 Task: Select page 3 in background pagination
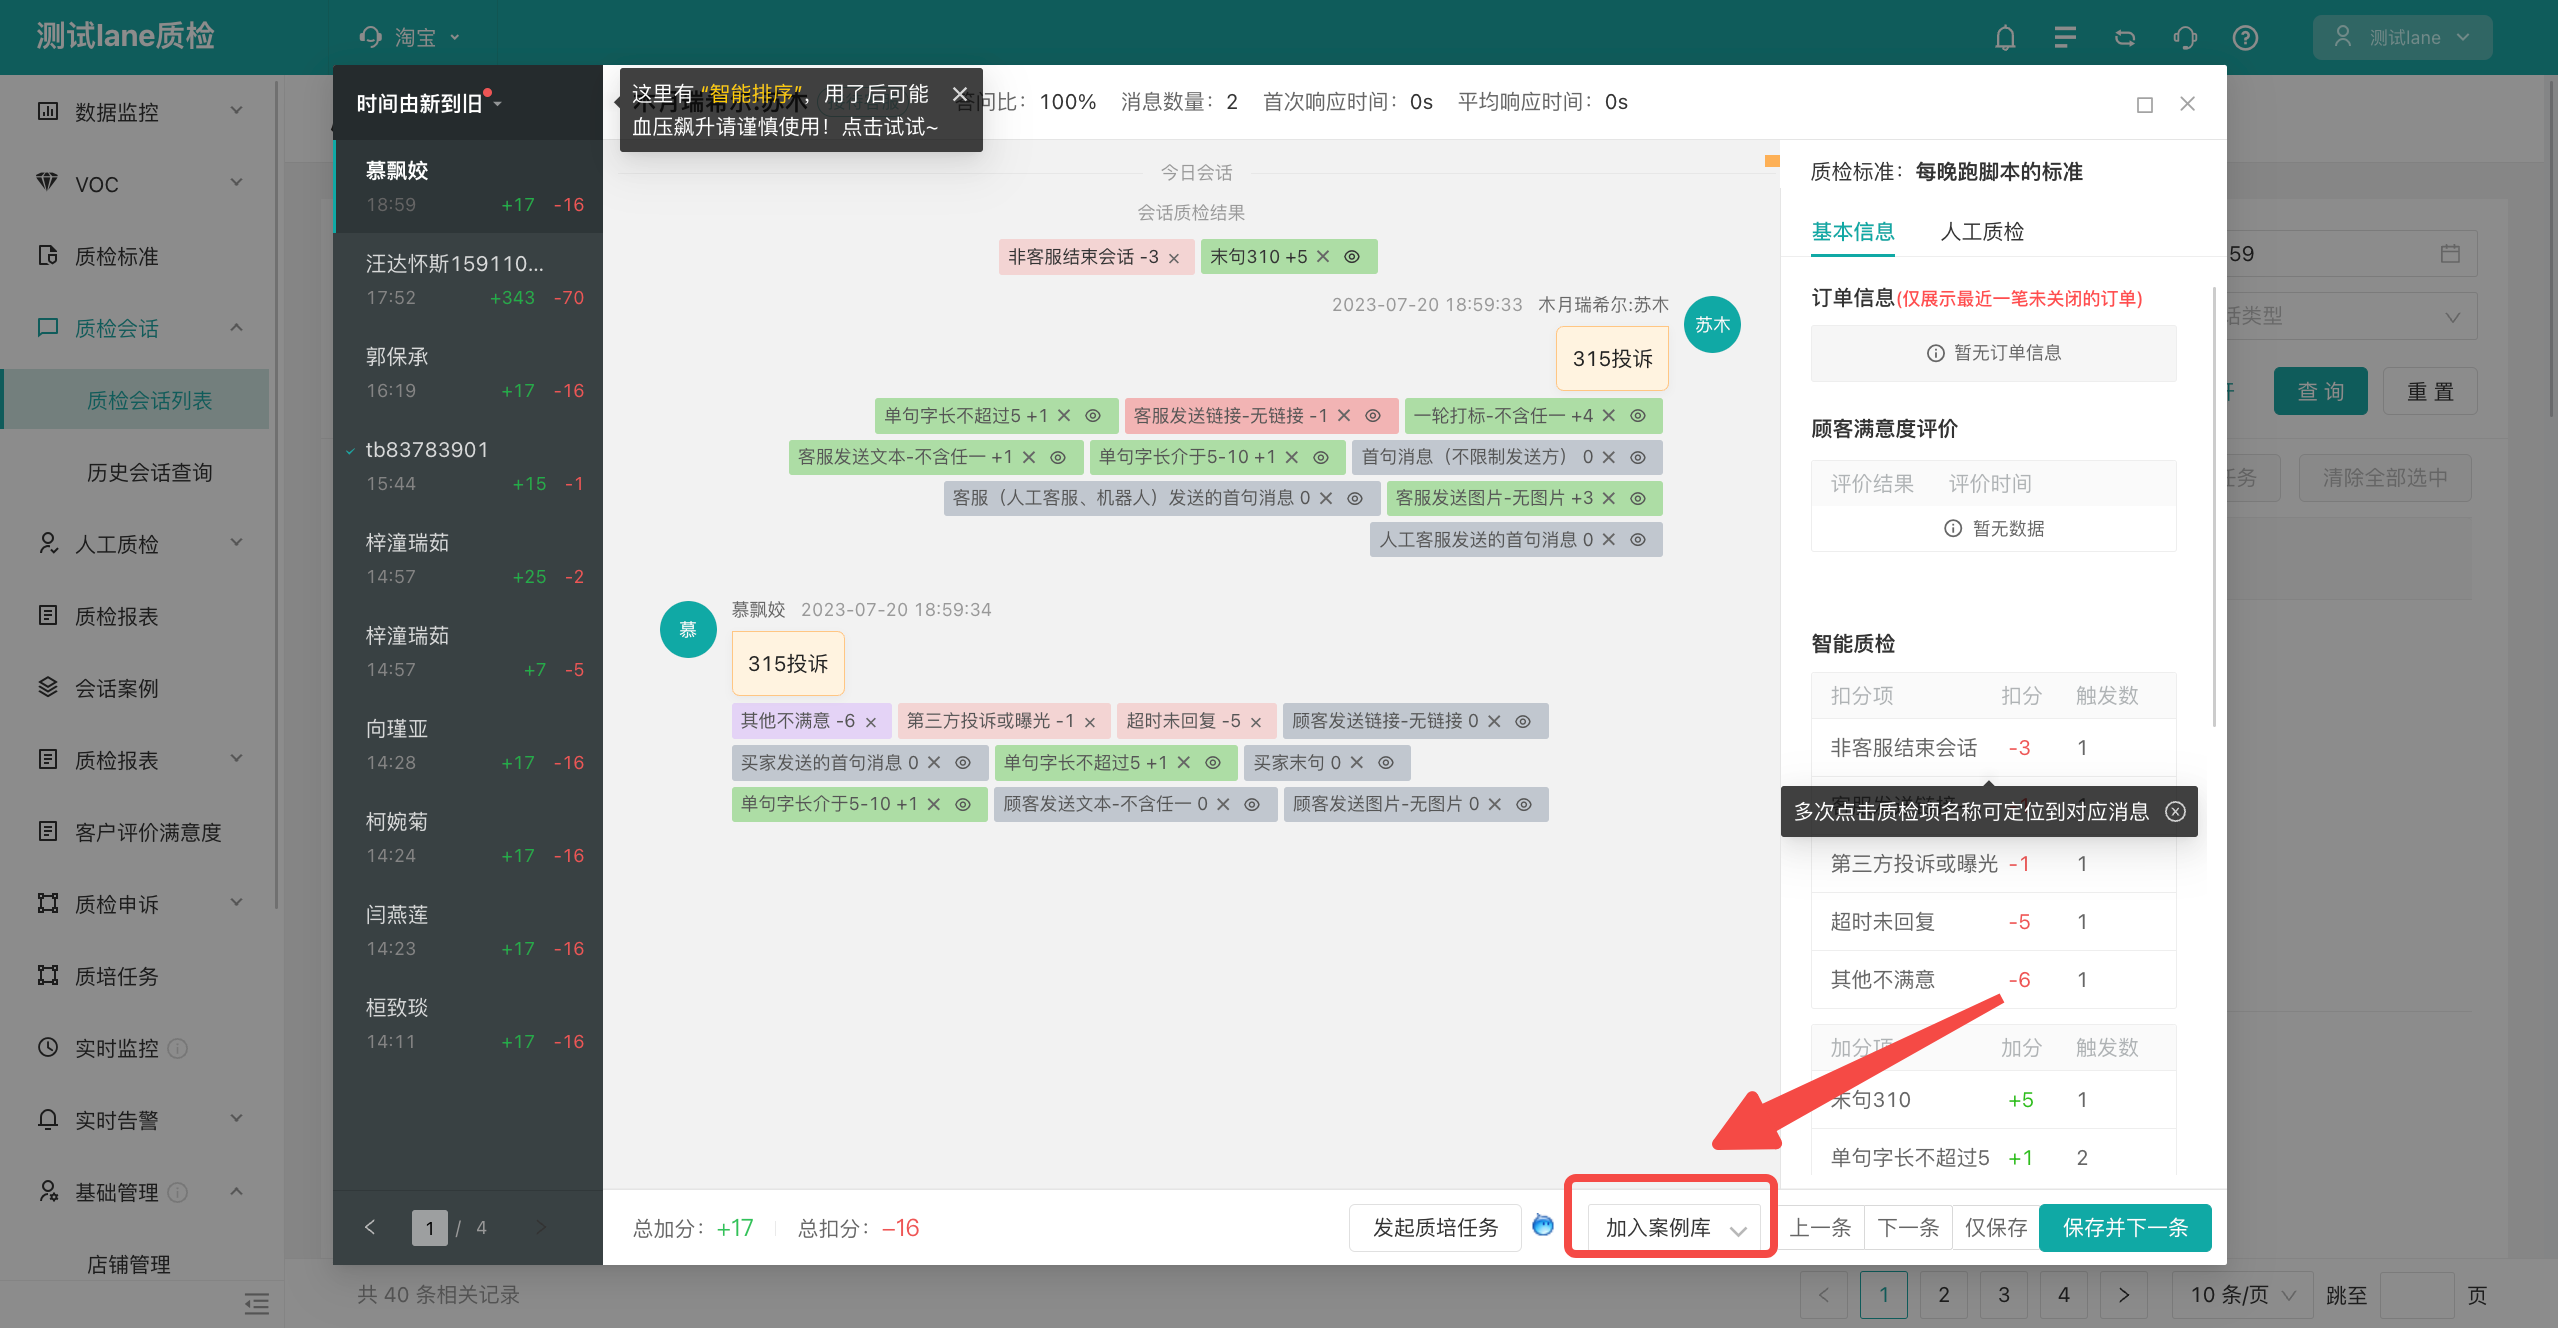2004,1295
